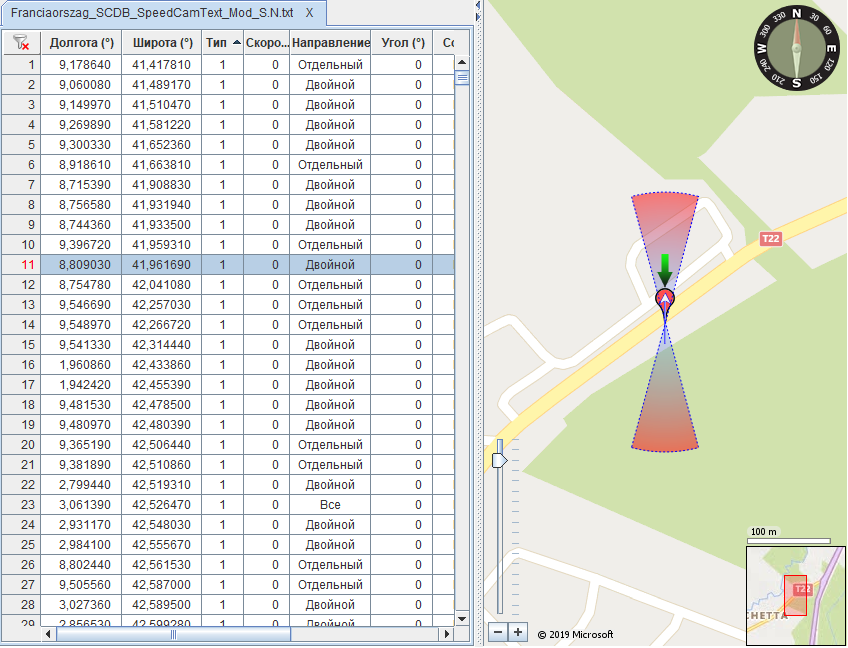Click the green direction arrow on map

tap(665, 269)
